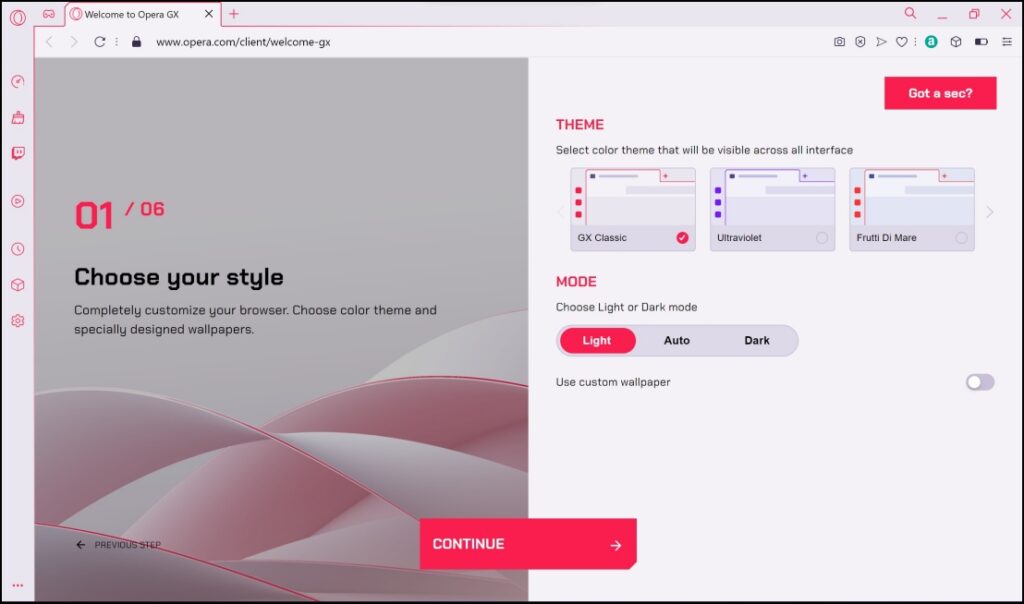1024x604 pixels.
Task: Switch to the Welcome to Opera GX tab
Action: coord(142,14)
